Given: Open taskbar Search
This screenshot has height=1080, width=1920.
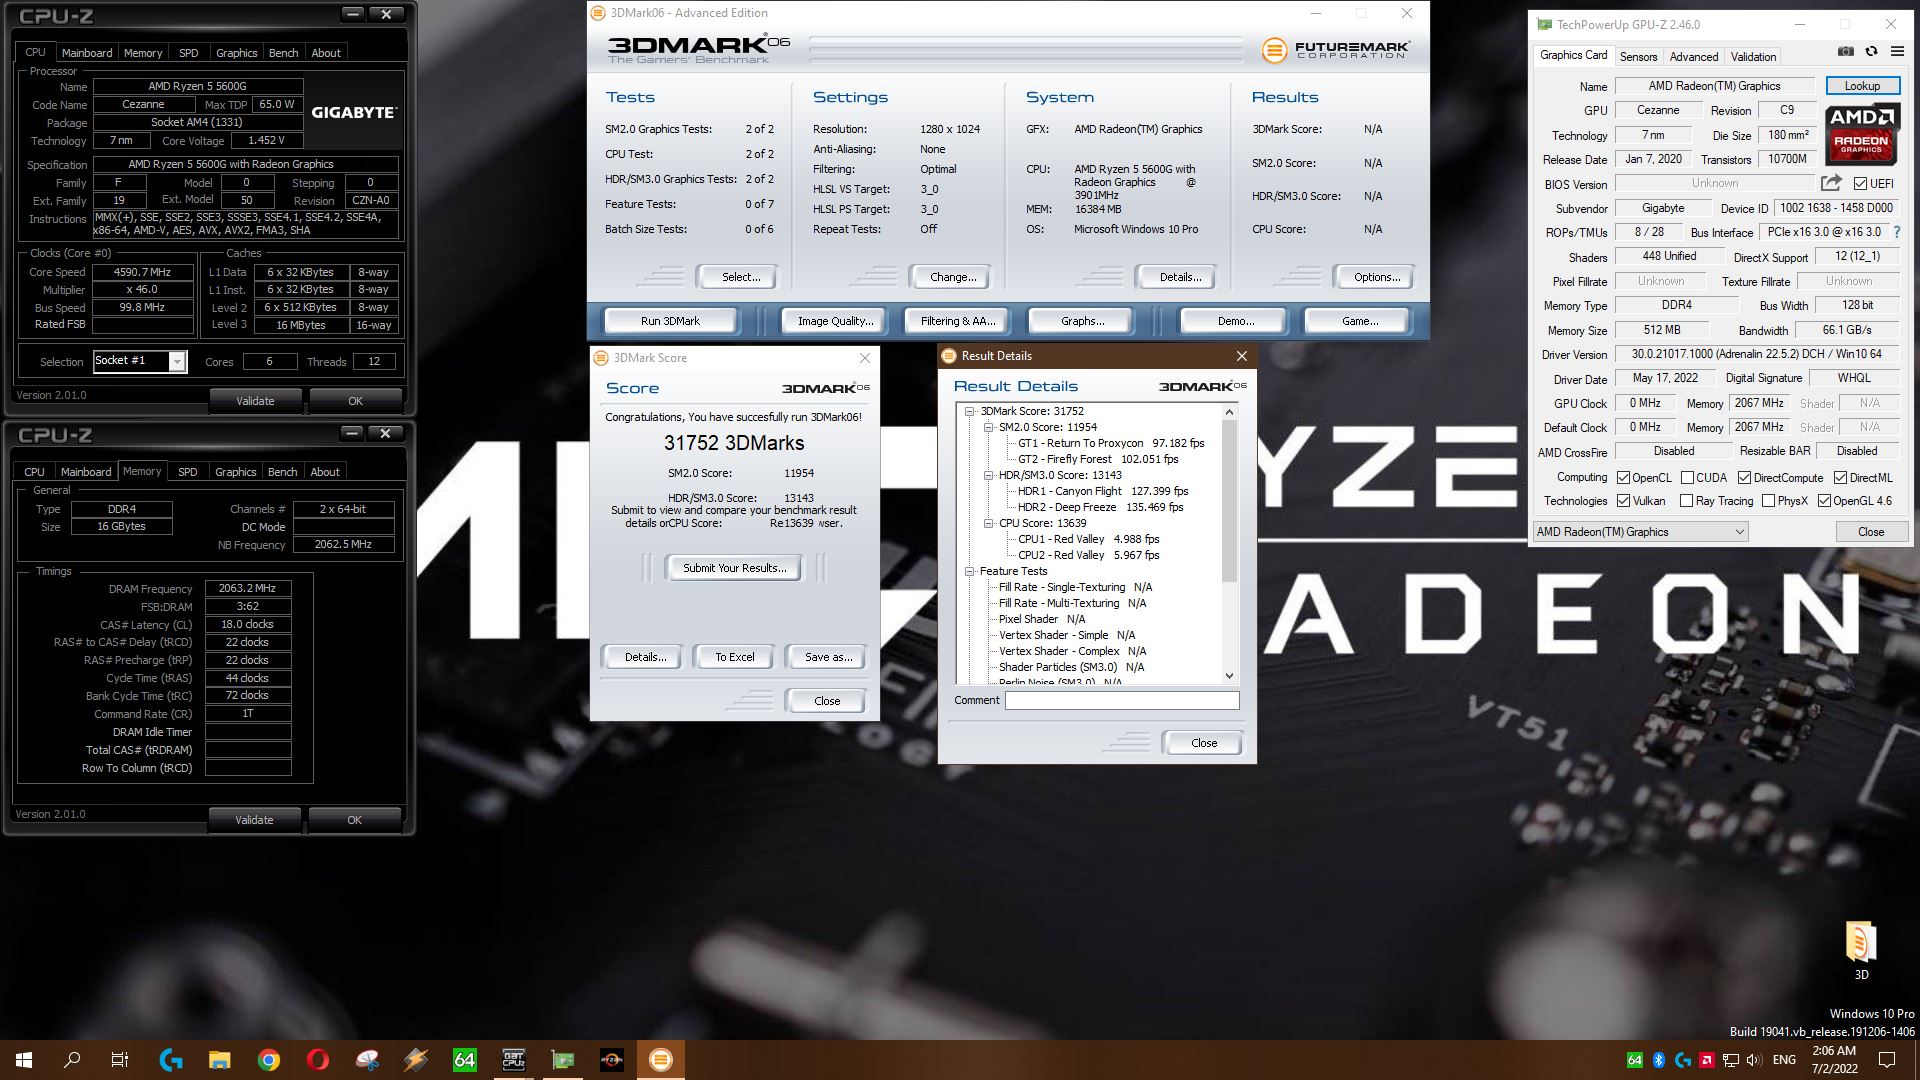Looking at the screenshot, I should pos(72,1060).
